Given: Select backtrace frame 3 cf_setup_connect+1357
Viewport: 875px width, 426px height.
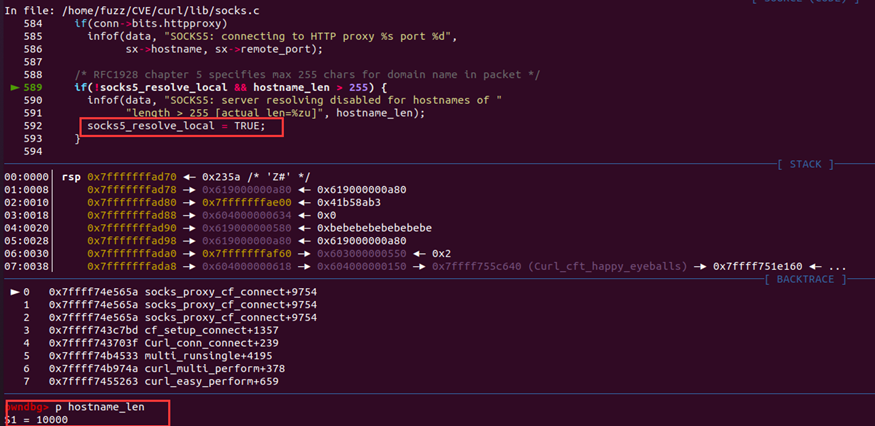Looking at the screenshot, I should pyautogui.click(x=199, y=330).
